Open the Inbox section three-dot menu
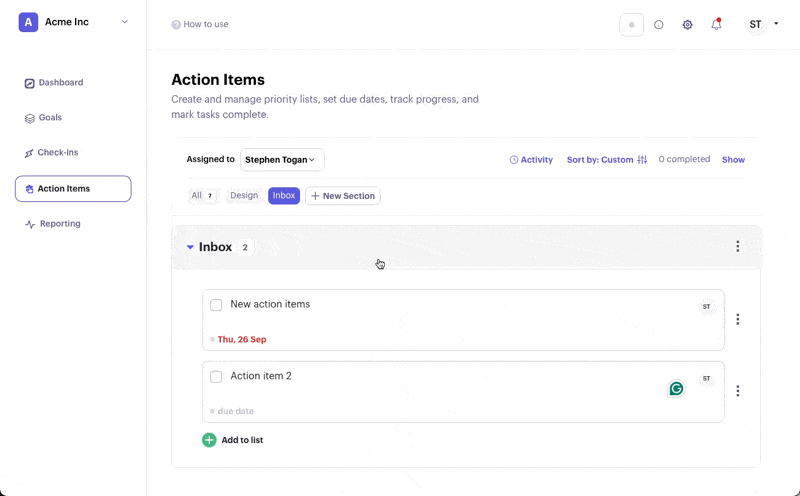Viewport: 800px width, 496px height. tap(737, 246)
